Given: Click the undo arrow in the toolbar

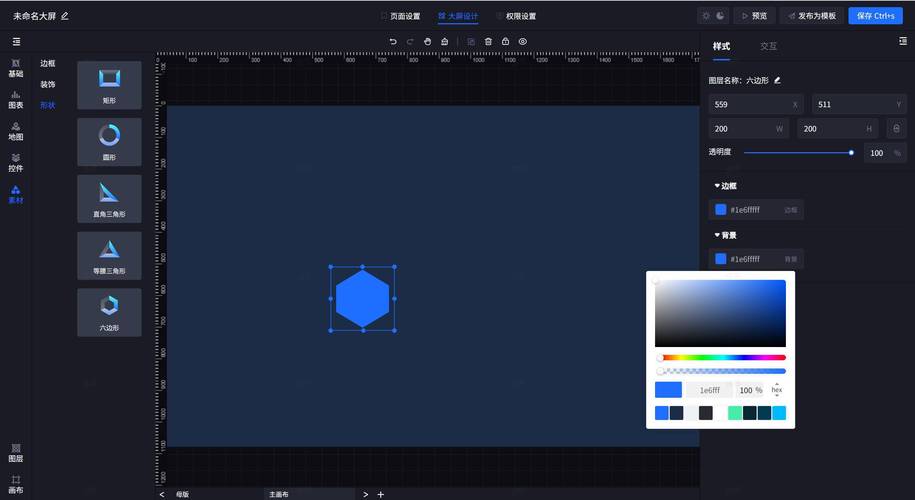Looking at the screenshot, I should tap(393, 41).
